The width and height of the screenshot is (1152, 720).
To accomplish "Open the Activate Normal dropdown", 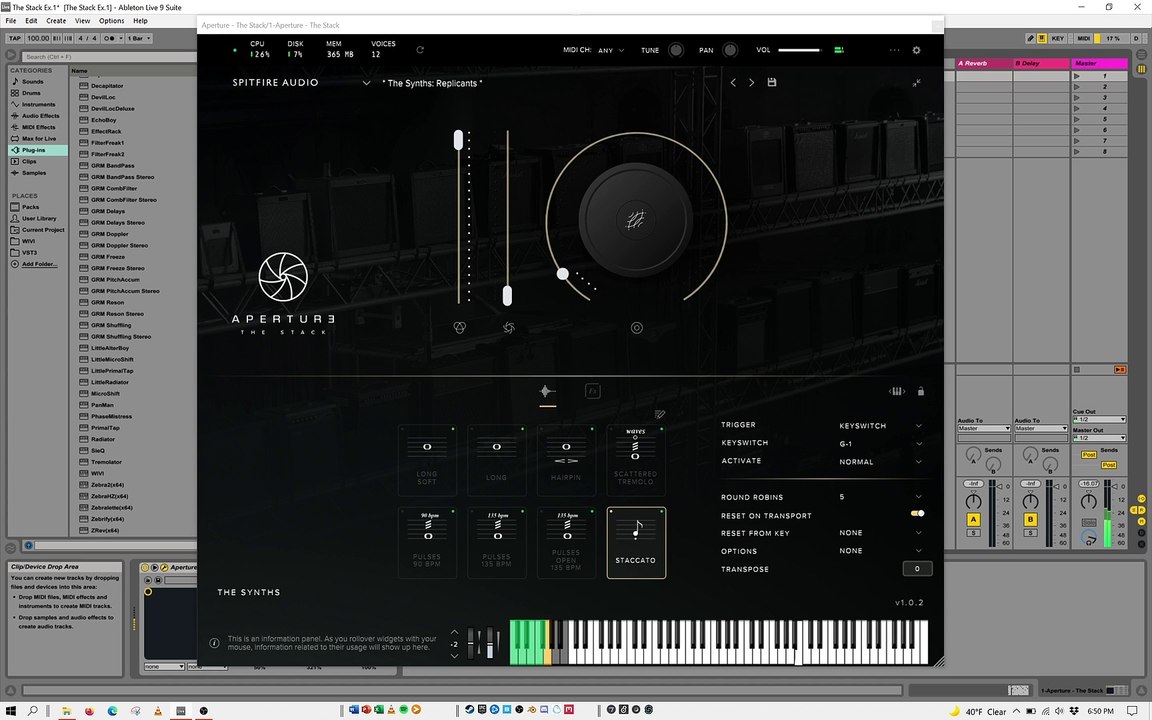I will click(881, 462).
